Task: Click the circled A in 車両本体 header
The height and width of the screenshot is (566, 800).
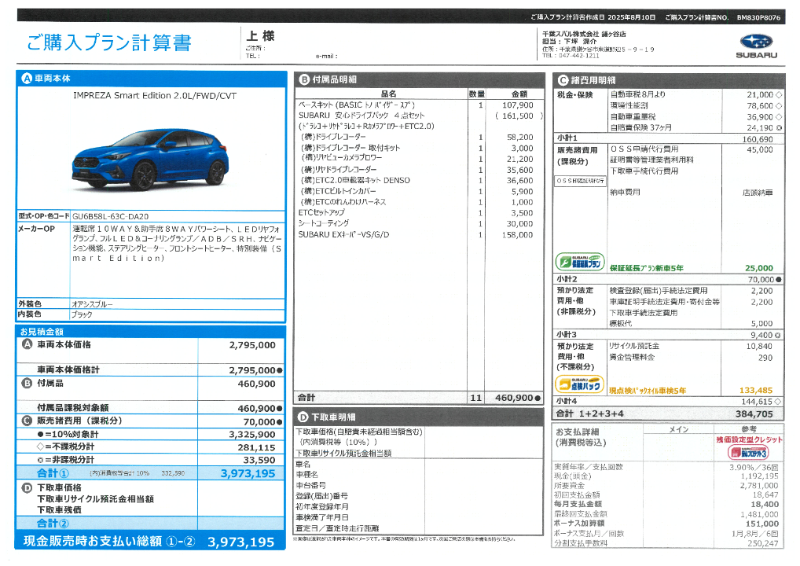Action: (x=27, y=78)
